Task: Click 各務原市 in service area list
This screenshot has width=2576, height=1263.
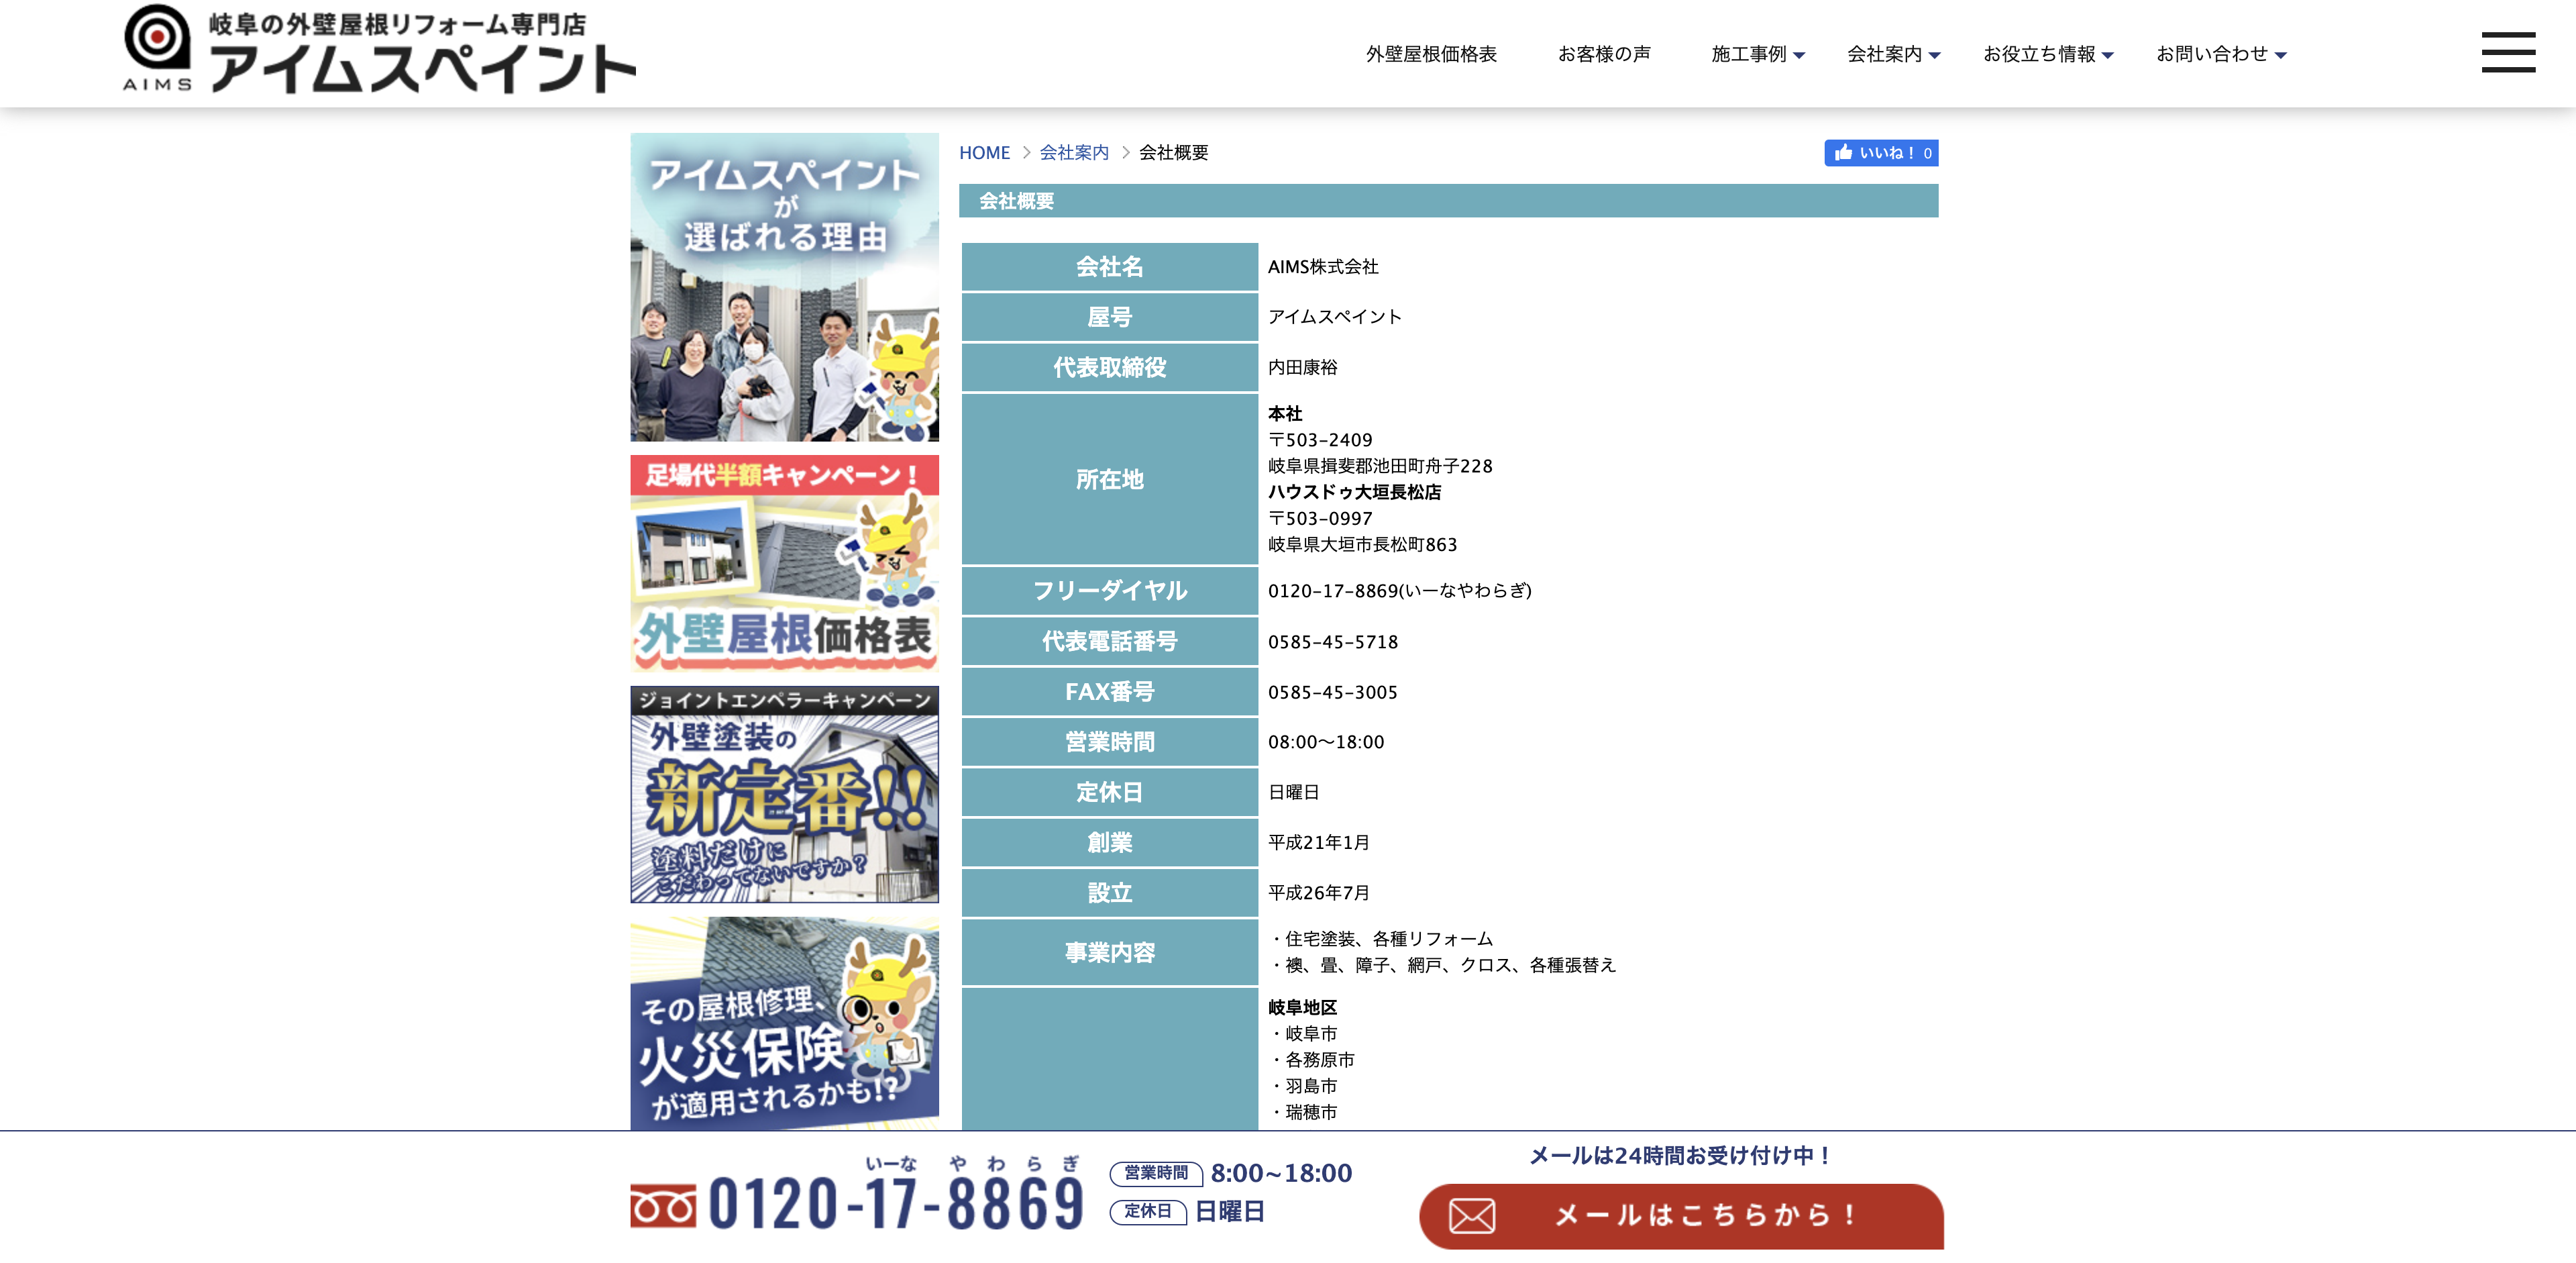Action: point(1319,1059)
